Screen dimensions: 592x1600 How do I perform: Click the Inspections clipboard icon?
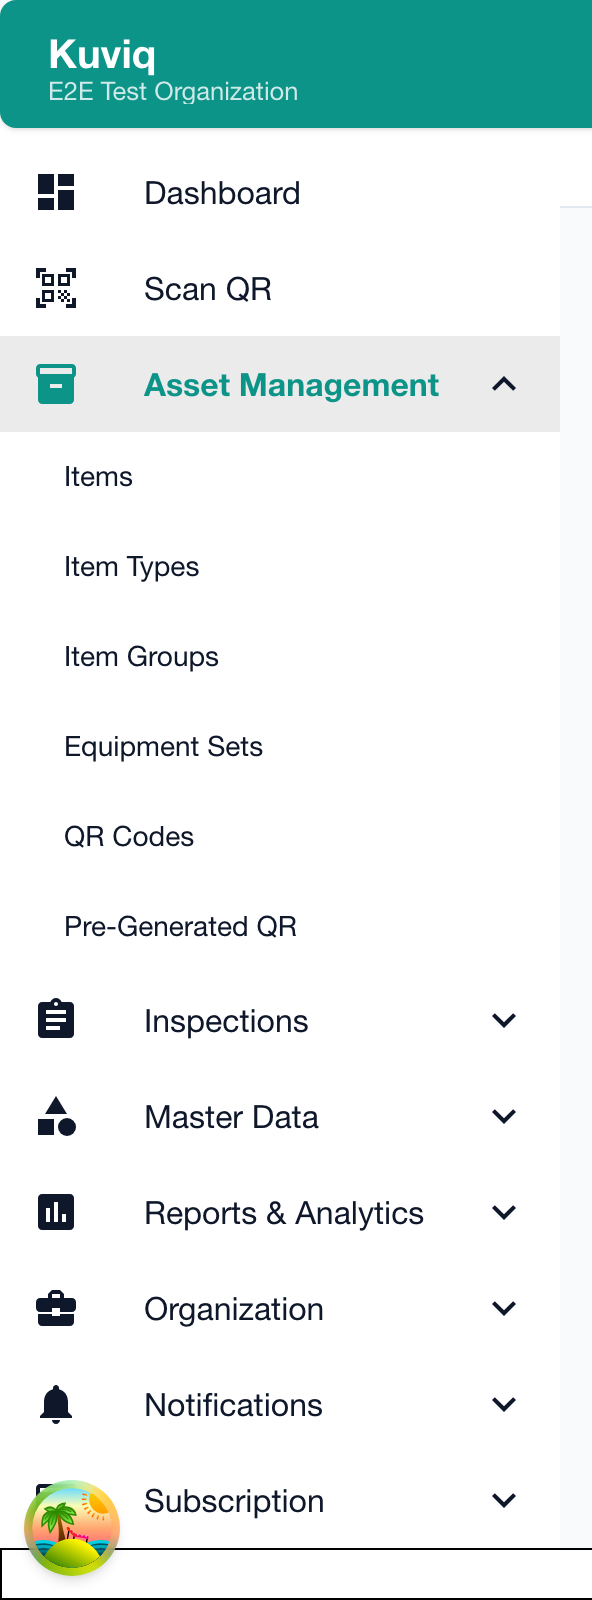pyautogui.click(x=55, y=1019)
